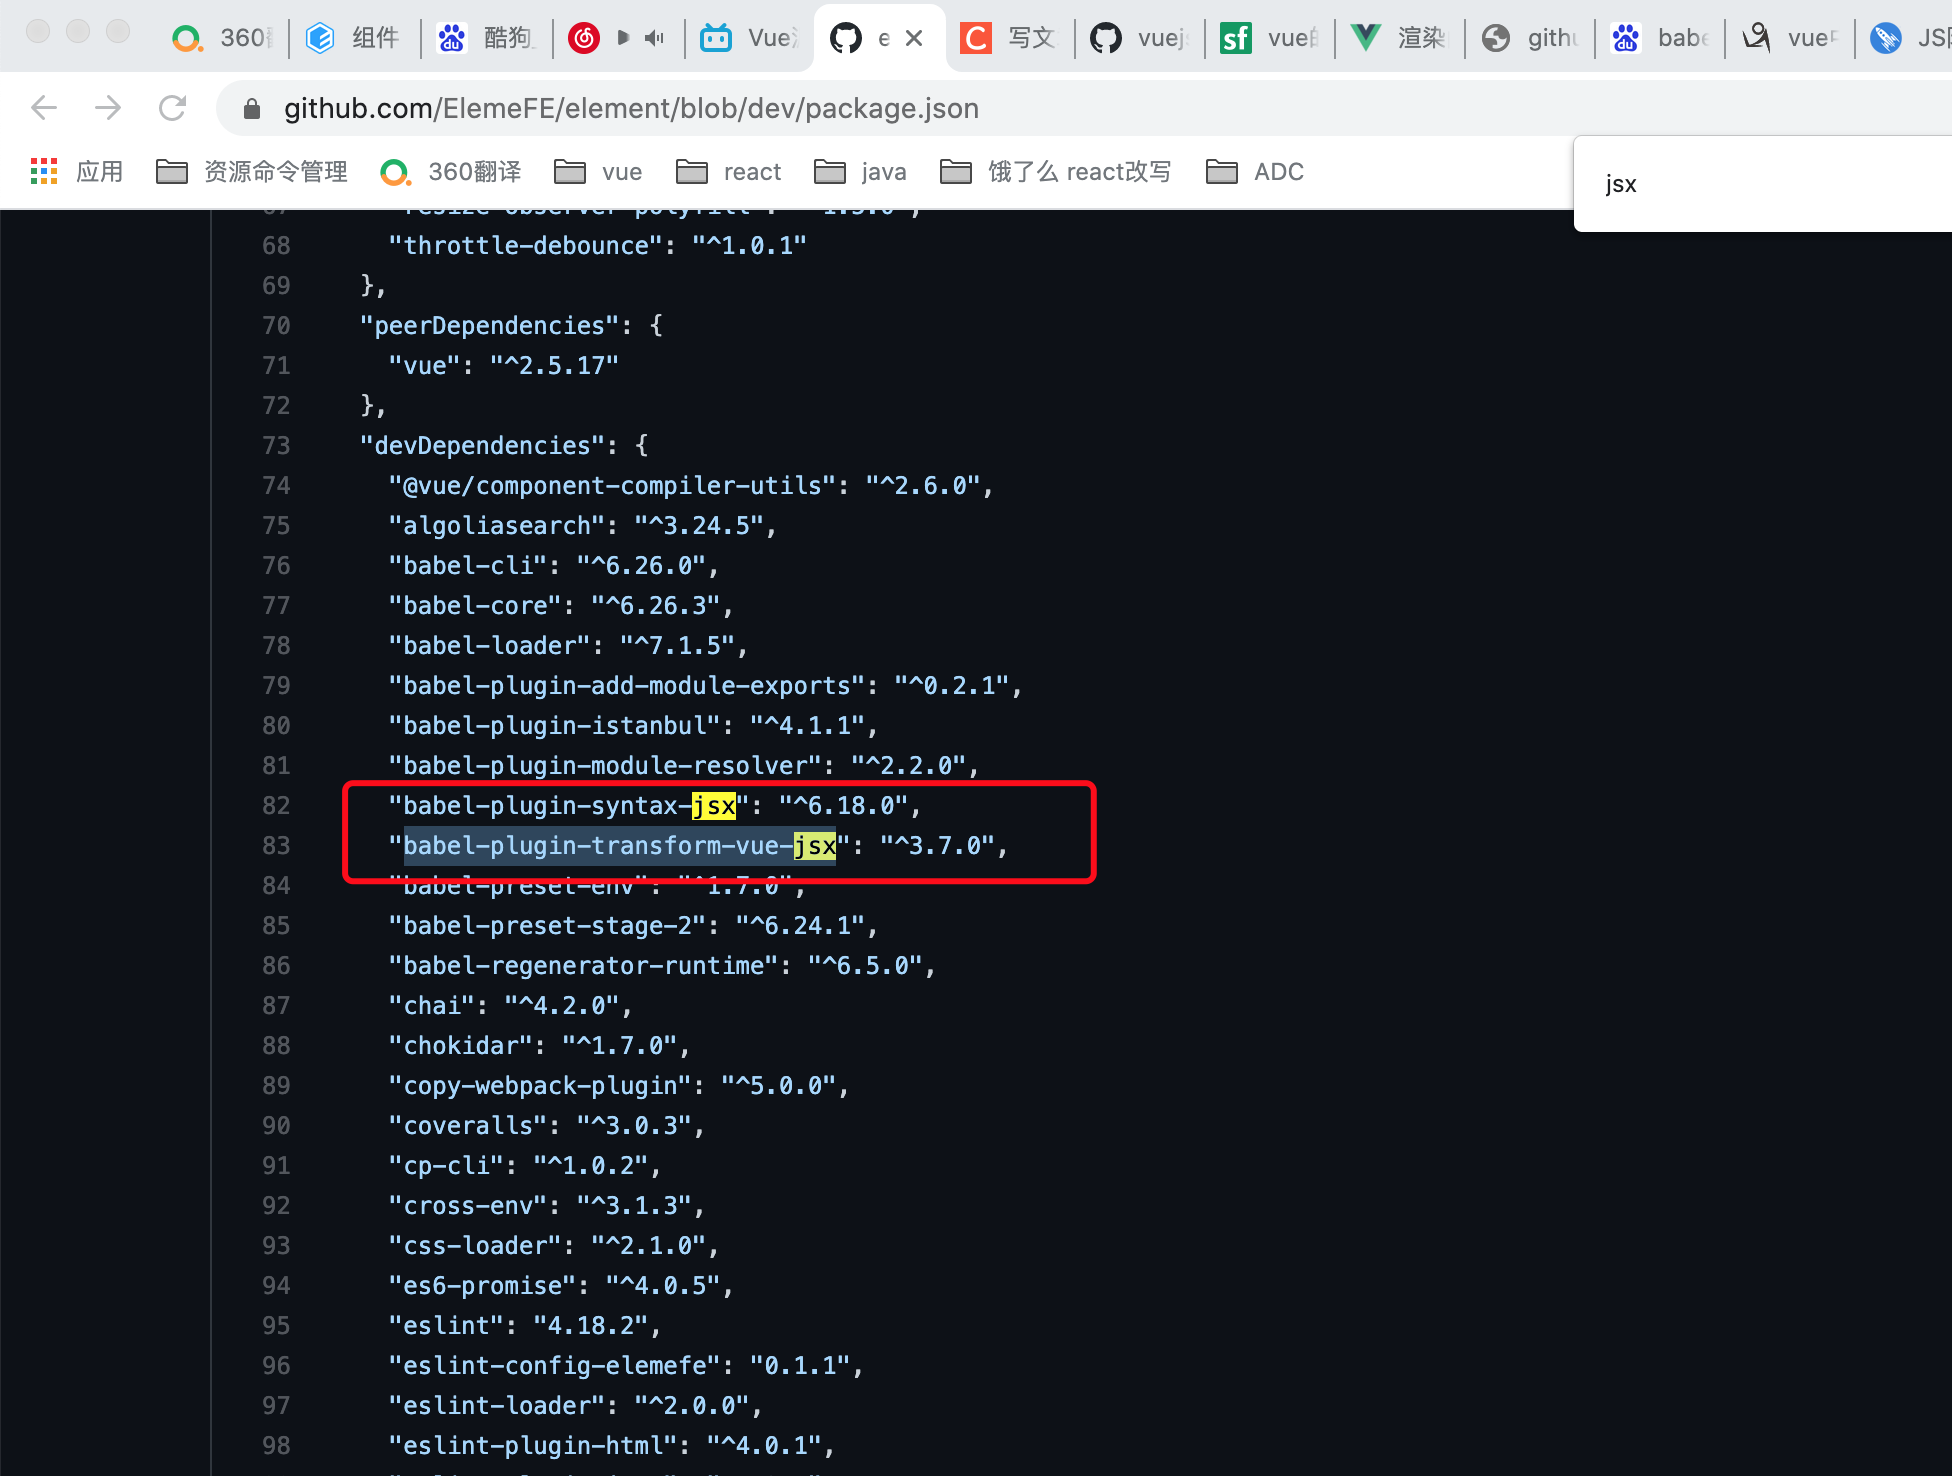Click the "es6-promise" entry
This screenshot has height=1476, width=1952.
pos(561,1286)
